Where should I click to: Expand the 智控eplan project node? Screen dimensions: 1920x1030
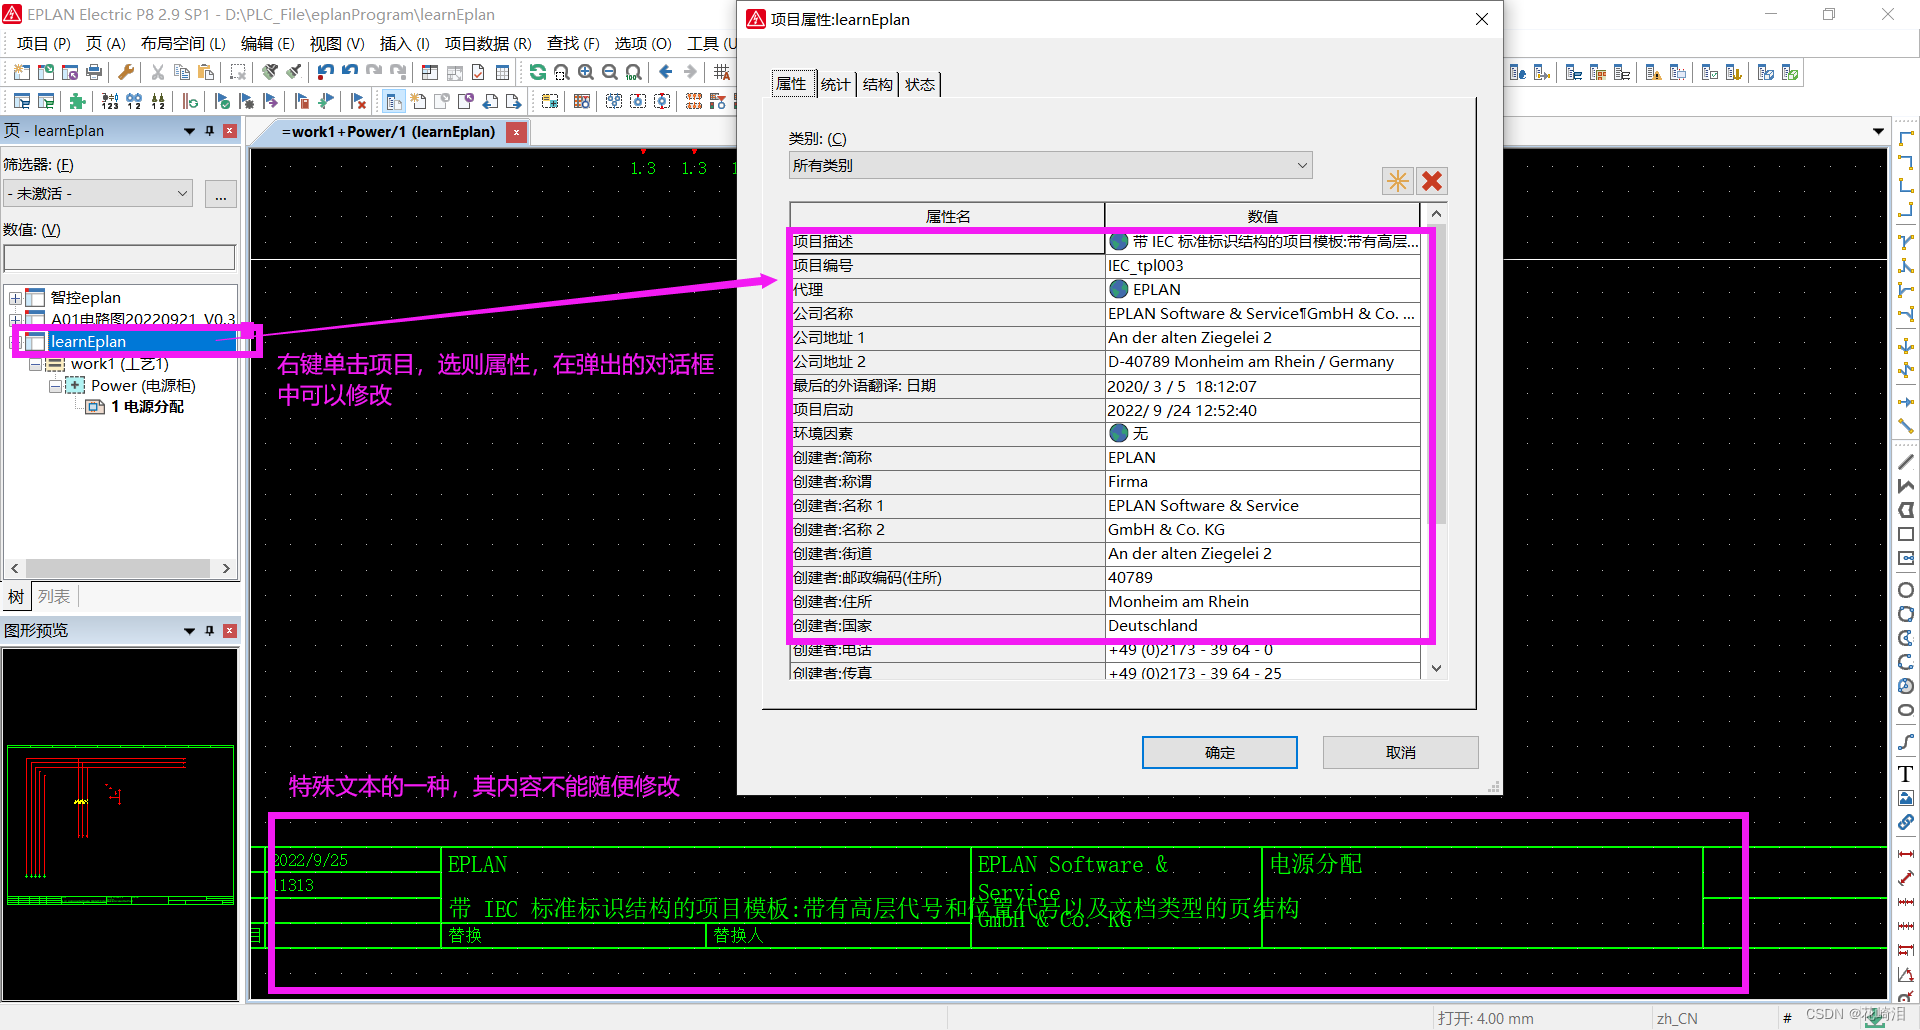(x=15, y=298)
